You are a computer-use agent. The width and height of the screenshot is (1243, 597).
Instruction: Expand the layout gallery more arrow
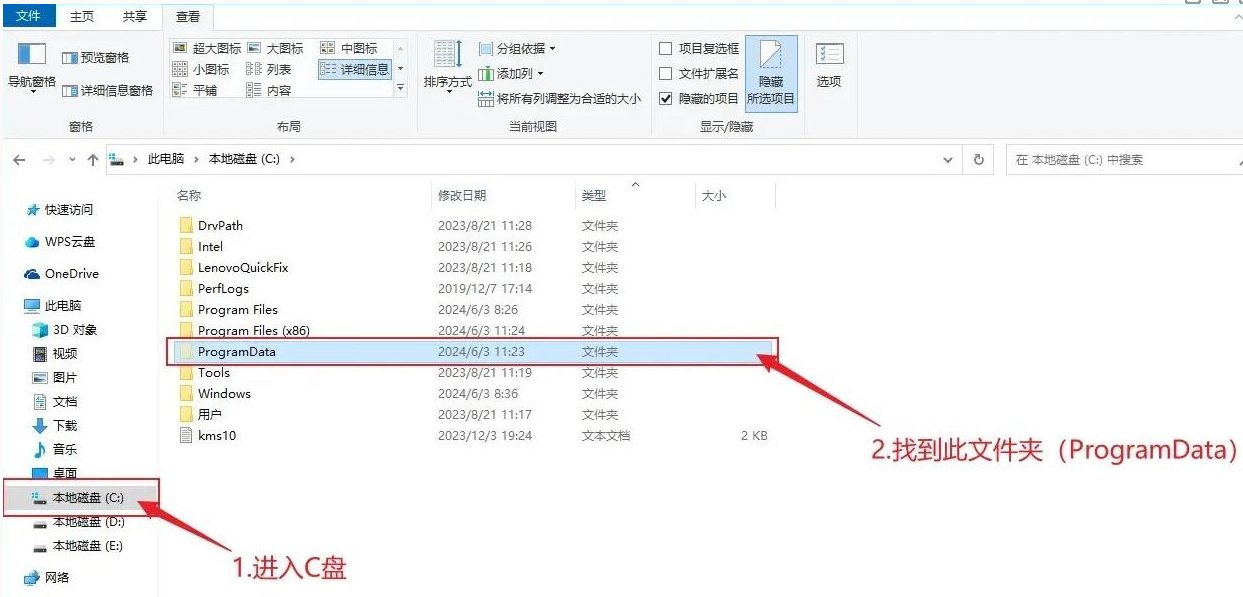pos(401,89)
